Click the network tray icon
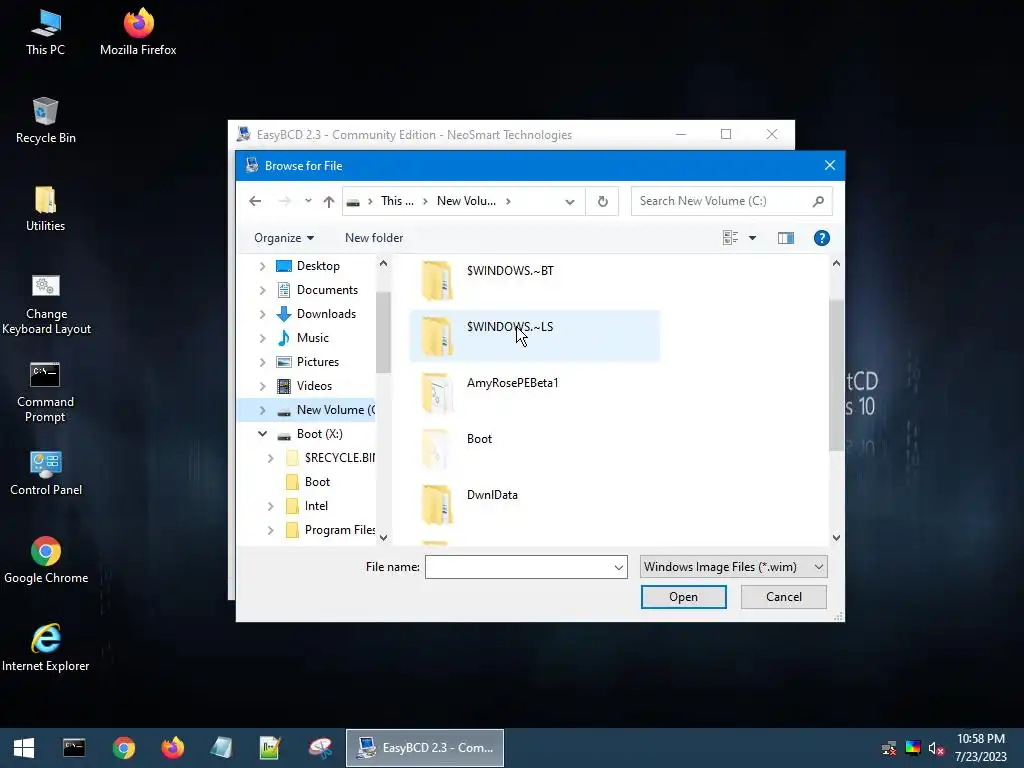 [x=889, y=748]
